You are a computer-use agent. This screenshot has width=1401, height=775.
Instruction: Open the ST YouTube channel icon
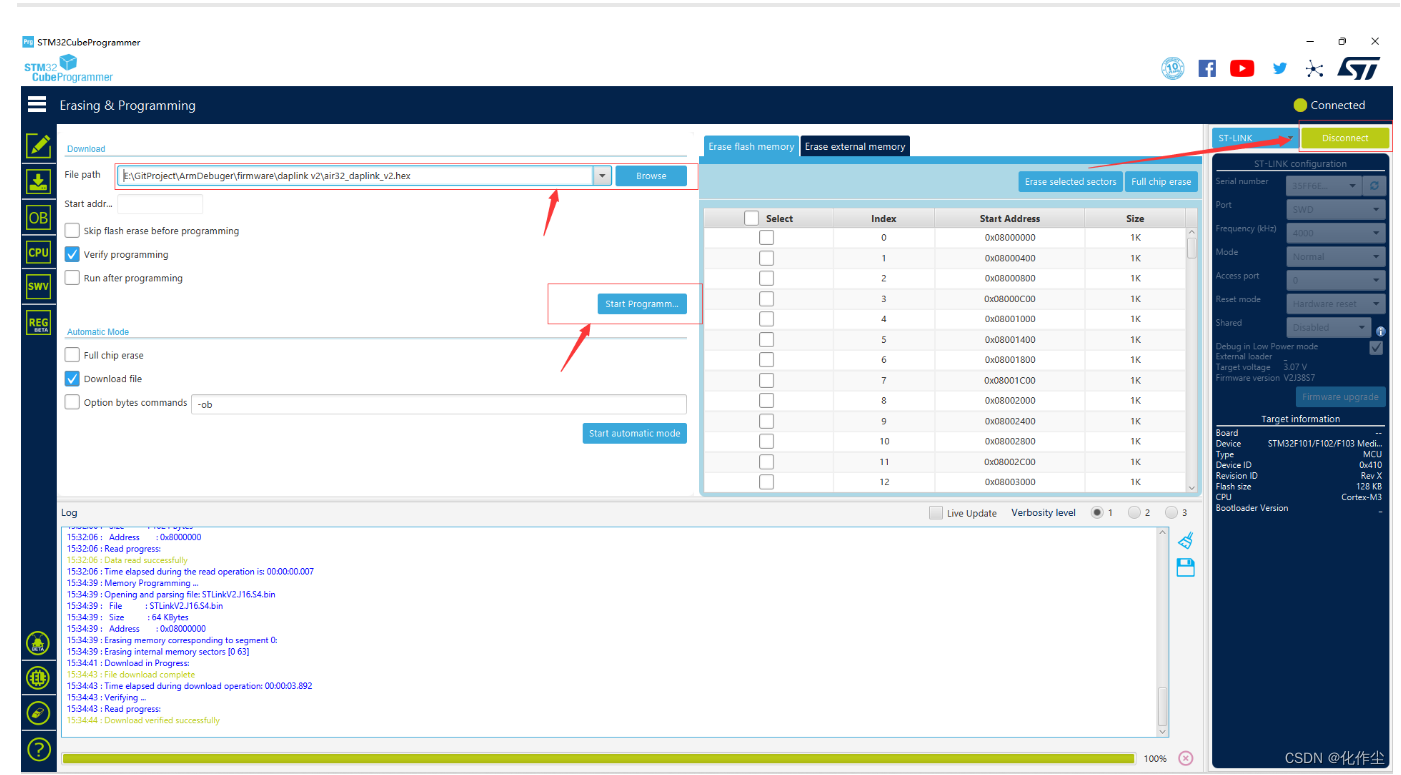(x=1242, y=68)
